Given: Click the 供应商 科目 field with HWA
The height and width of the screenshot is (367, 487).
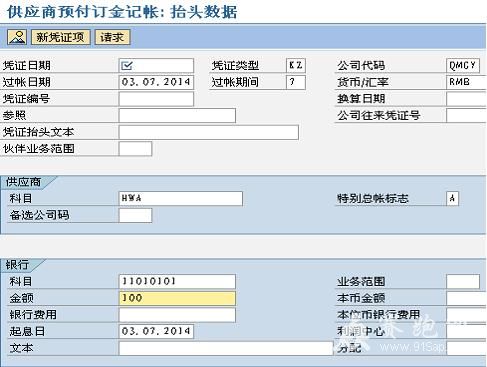Looking at the screenshot, I should [181, 198].
